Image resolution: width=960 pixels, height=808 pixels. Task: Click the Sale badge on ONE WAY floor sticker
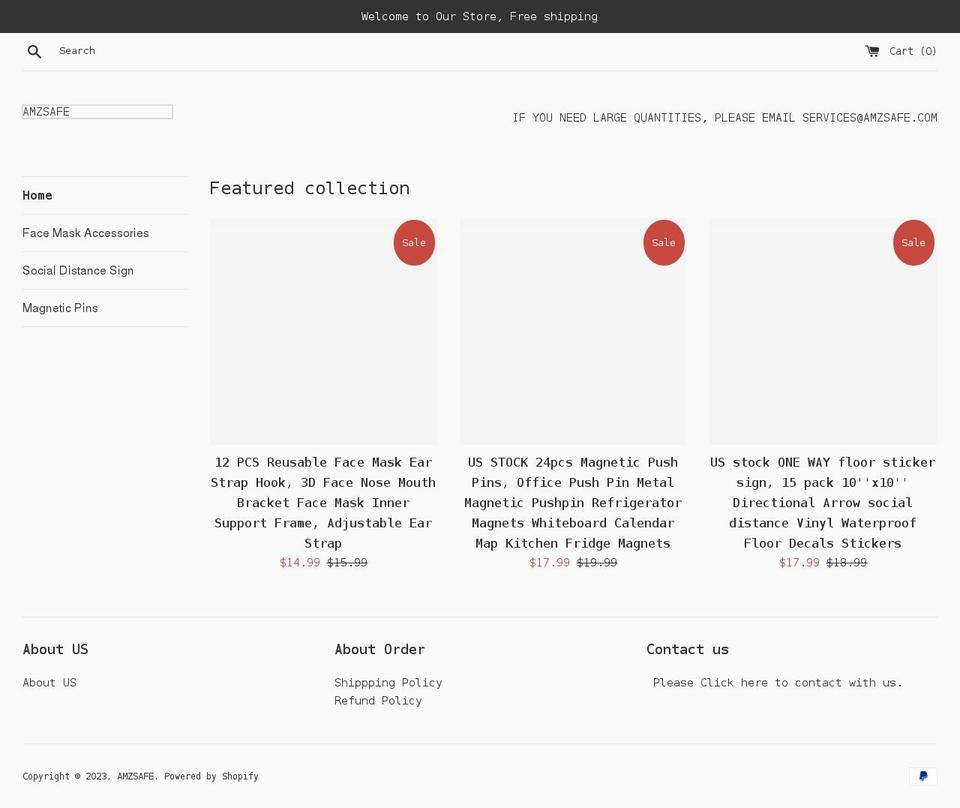click(x=913, y=242)
